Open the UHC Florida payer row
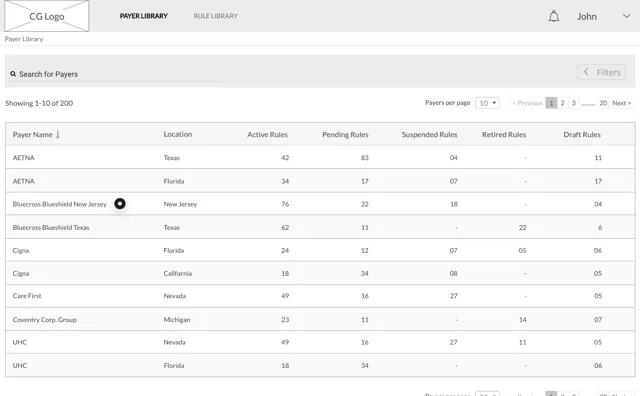This screenshot has width=640, height=396. pos(320,365)
